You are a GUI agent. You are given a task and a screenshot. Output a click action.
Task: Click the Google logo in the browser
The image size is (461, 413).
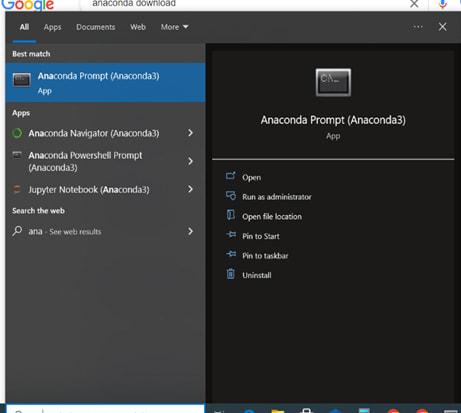[28, 5]
